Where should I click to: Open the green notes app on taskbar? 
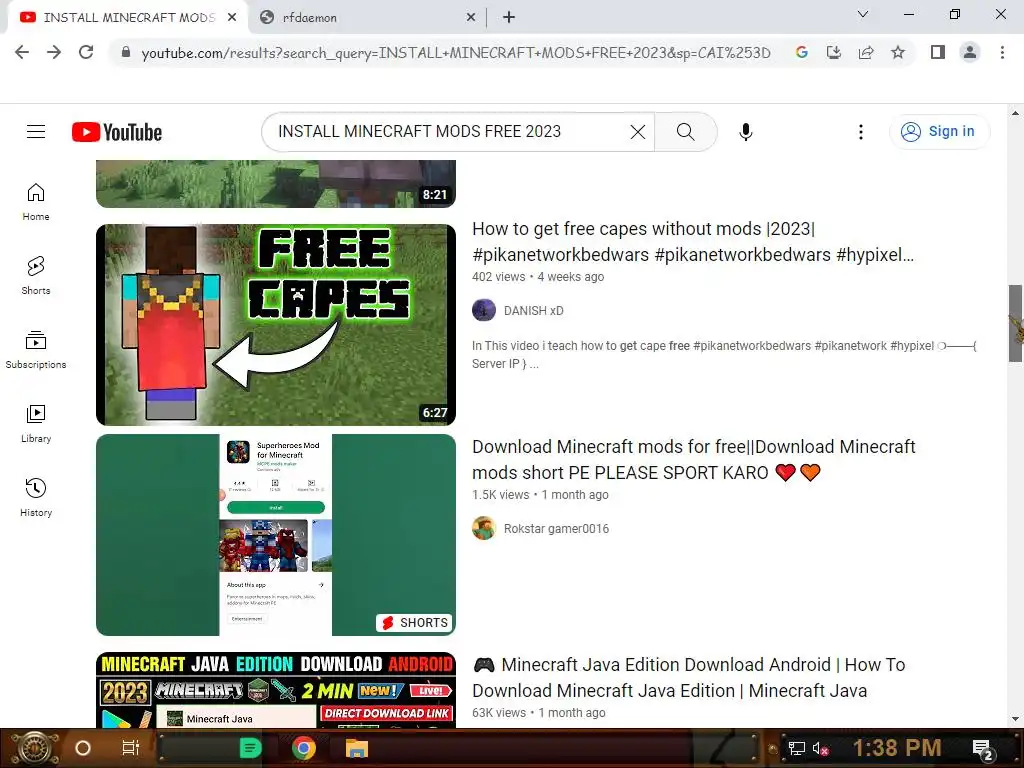tap(250, 748)
